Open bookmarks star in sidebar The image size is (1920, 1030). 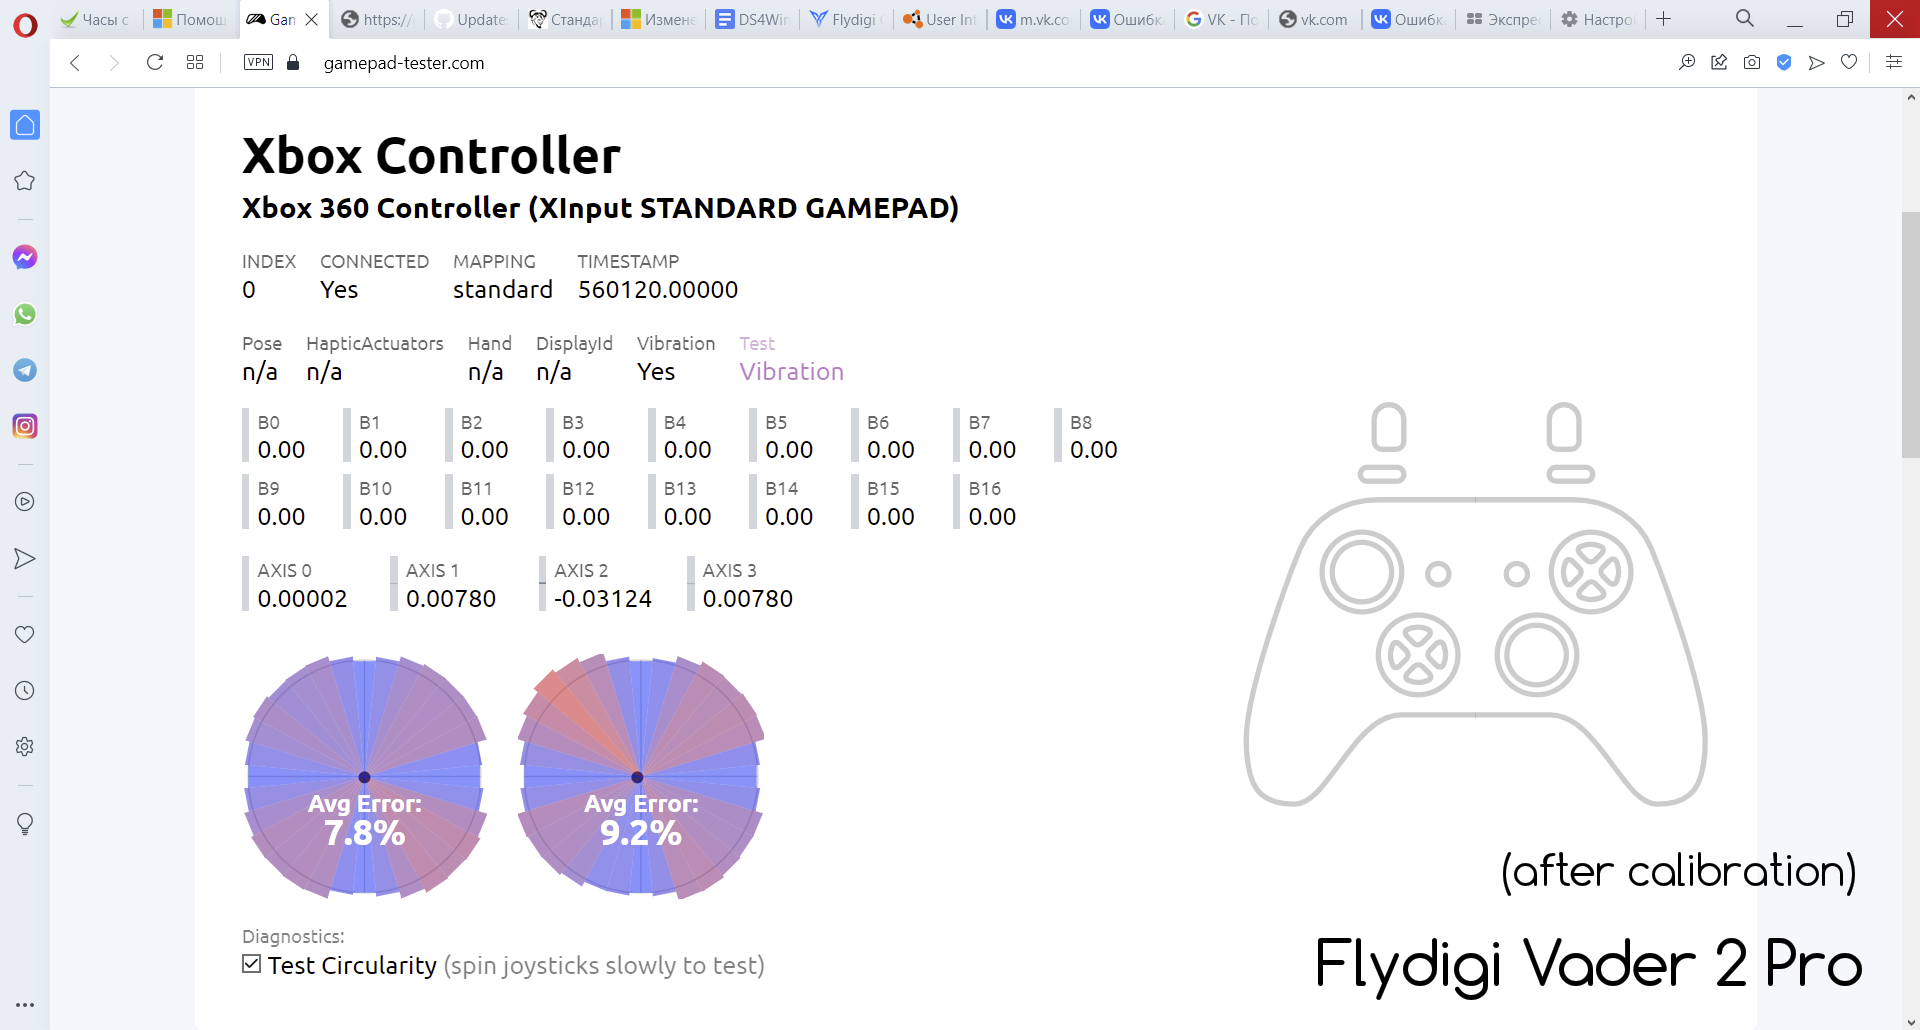click(25, 181)
